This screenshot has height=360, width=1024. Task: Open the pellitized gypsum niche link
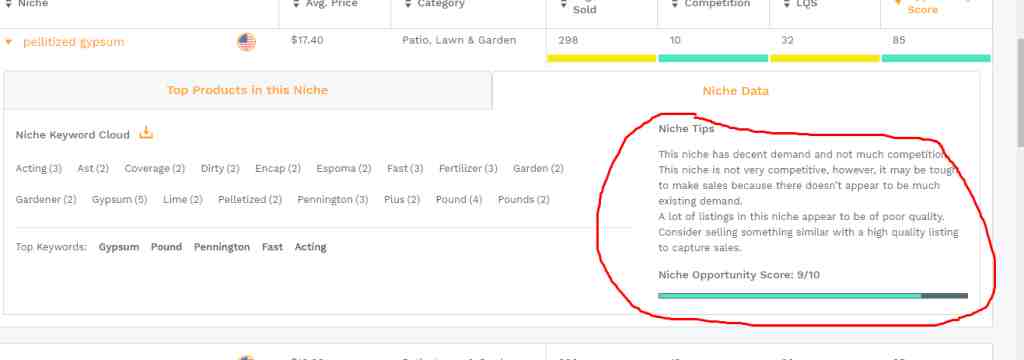[73, 42]
